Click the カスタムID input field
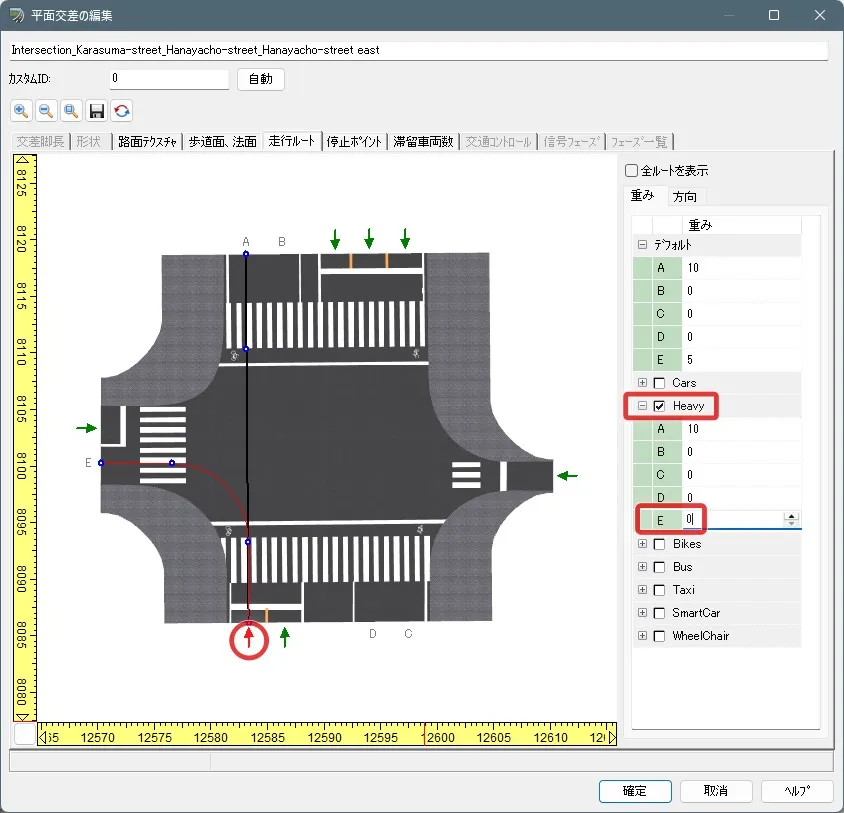 pyautogui.click(x=169, y=78)
